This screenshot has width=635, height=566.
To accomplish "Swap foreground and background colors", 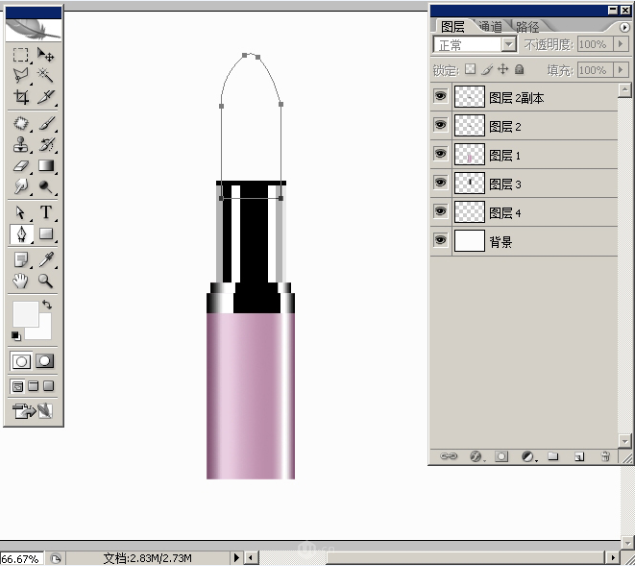I will 46,305.
